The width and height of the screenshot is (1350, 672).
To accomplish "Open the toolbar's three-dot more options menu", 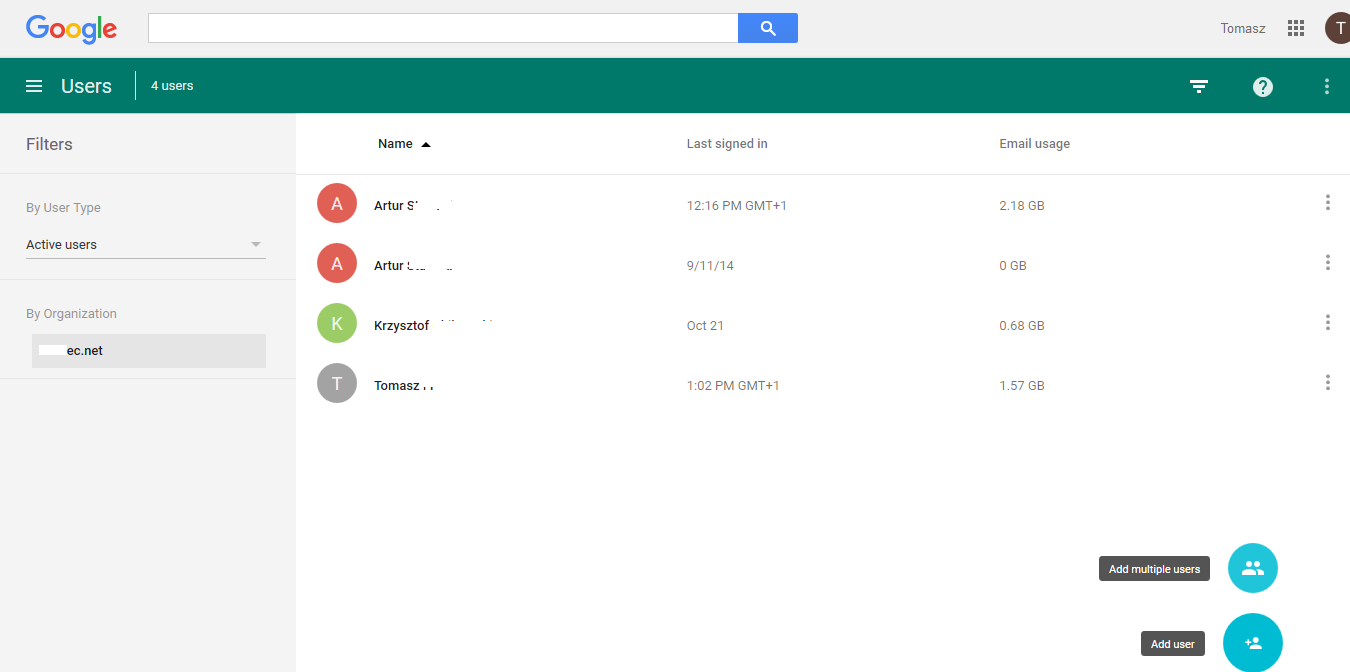I will coord(1327,87).
